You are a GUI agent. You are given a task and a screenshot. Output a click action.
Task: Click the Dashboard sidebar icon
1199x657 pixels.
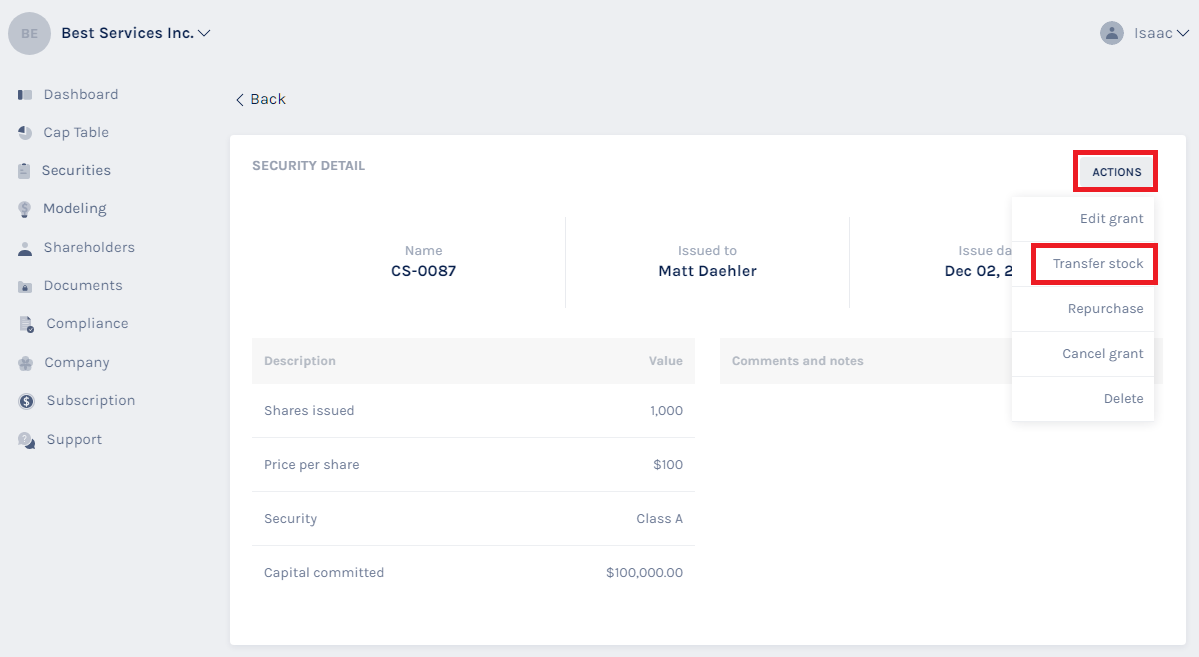(x=25, y=95)
